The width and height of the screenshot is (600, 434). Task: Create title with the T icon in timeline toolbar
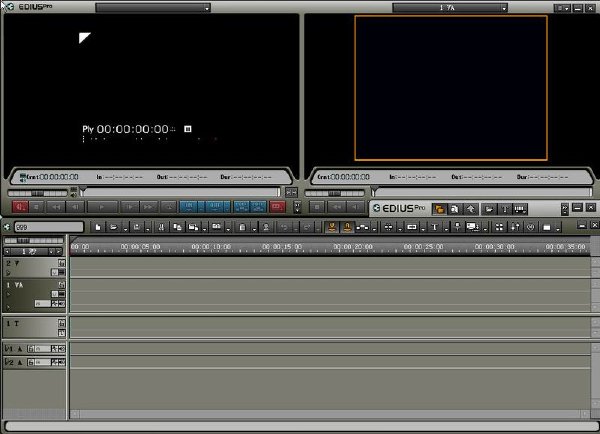(x=434, y=227)
